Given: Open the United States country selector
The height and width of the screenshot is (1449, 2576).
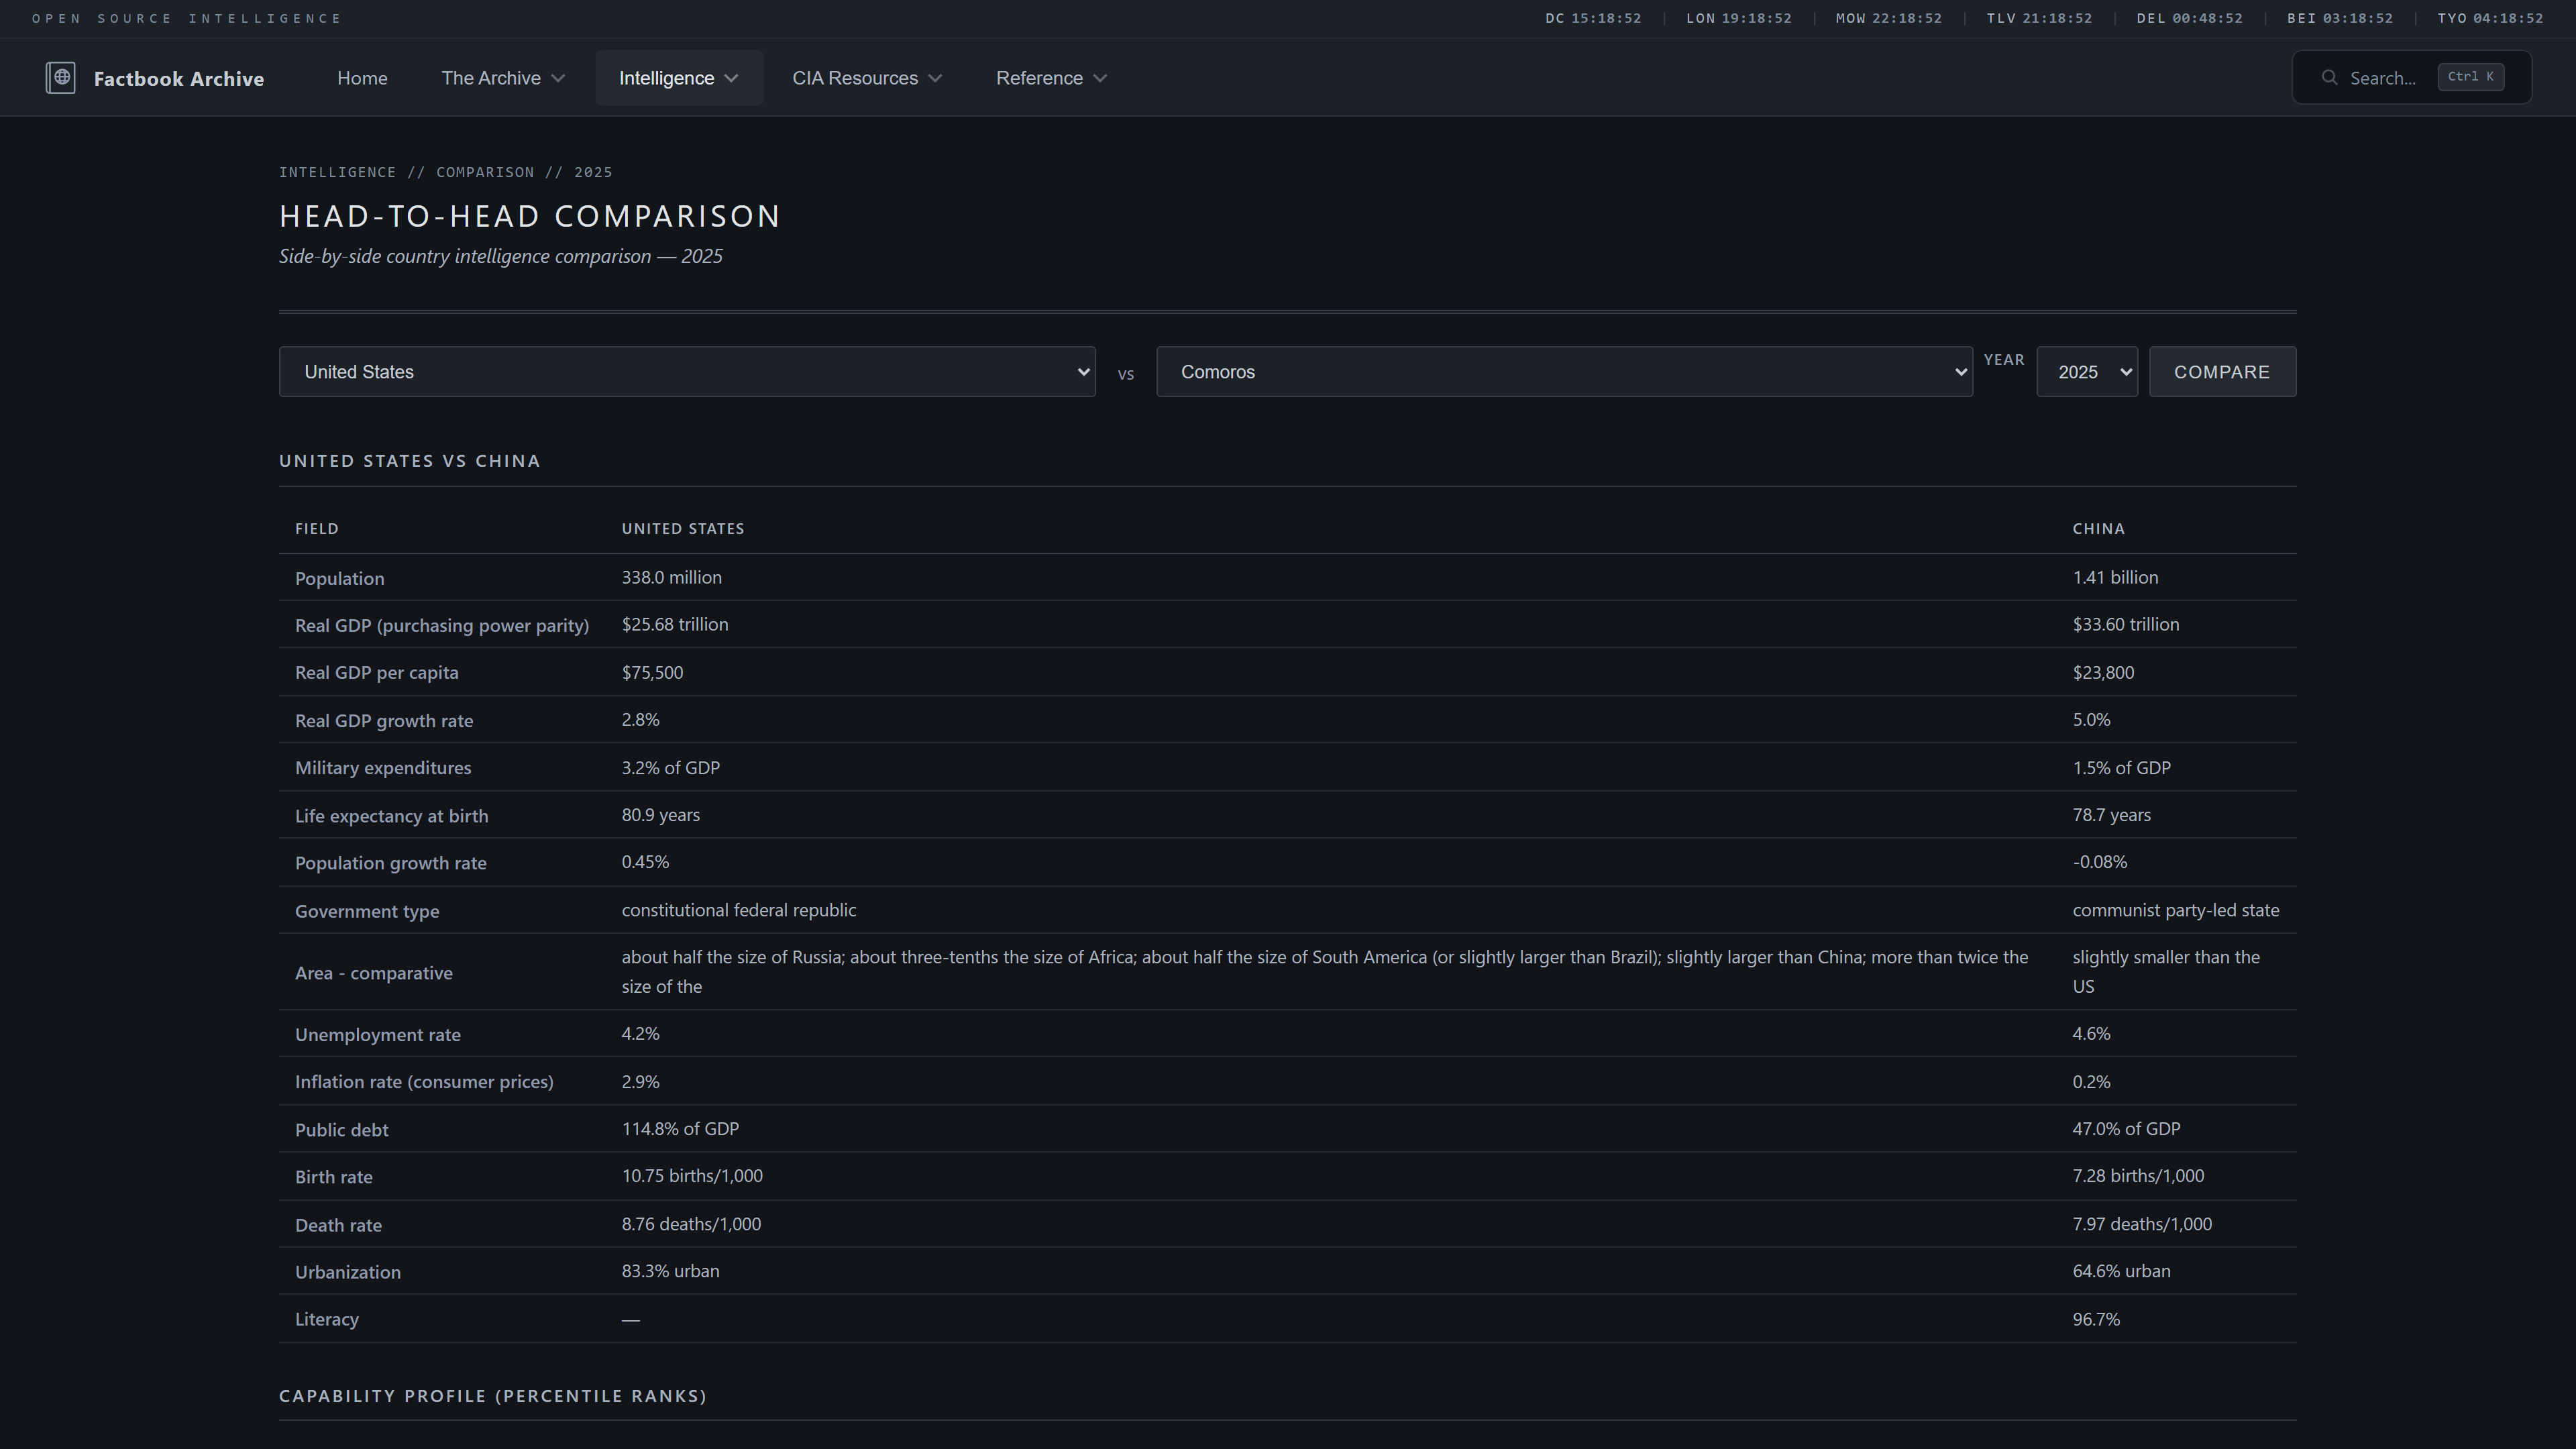Looking at the screenshot, I should click(687, 372).
